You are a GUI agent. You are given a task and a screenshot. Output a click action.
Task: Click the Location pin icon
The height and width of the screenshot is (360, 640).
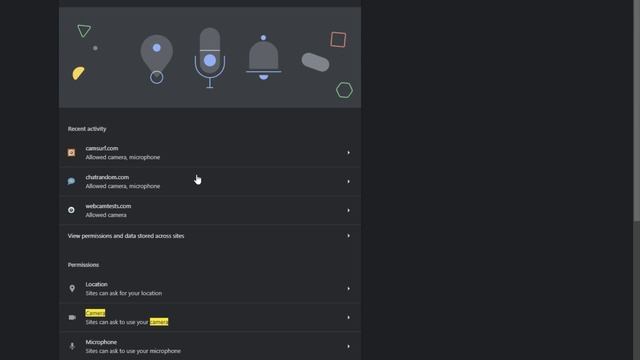coord(72,289)
